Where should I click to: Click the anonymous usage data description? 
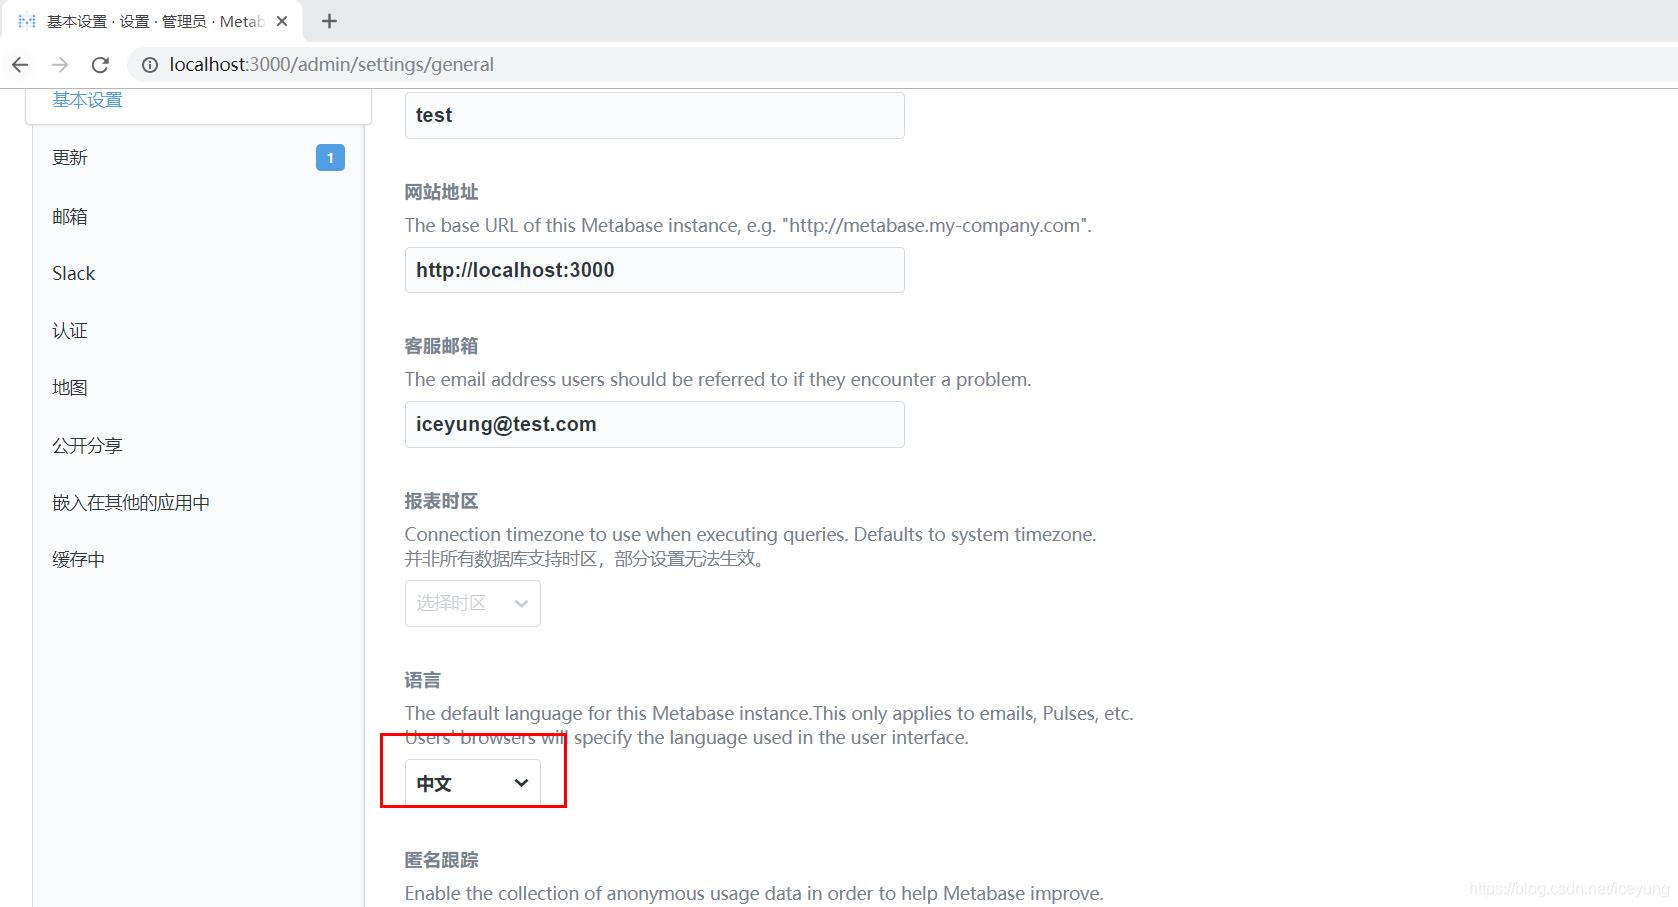[x=754, y=893]
